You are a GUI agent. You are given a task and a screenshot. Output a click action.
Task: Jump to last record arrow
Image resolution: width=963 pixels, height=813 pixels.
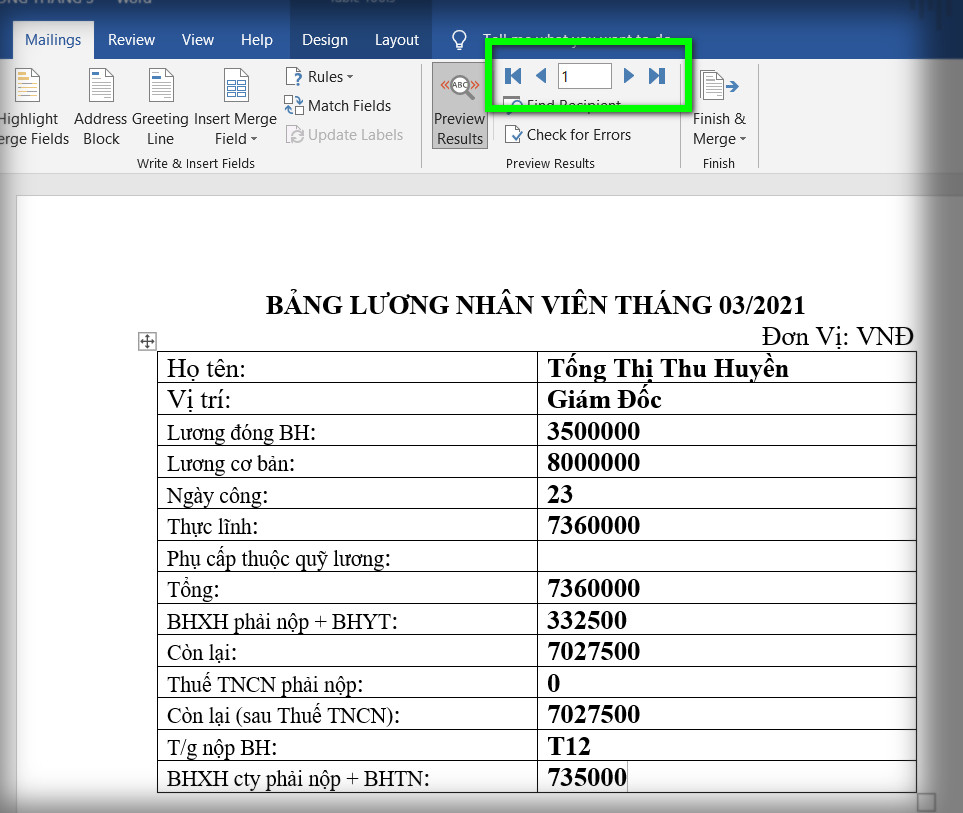[x=657, y=76]
